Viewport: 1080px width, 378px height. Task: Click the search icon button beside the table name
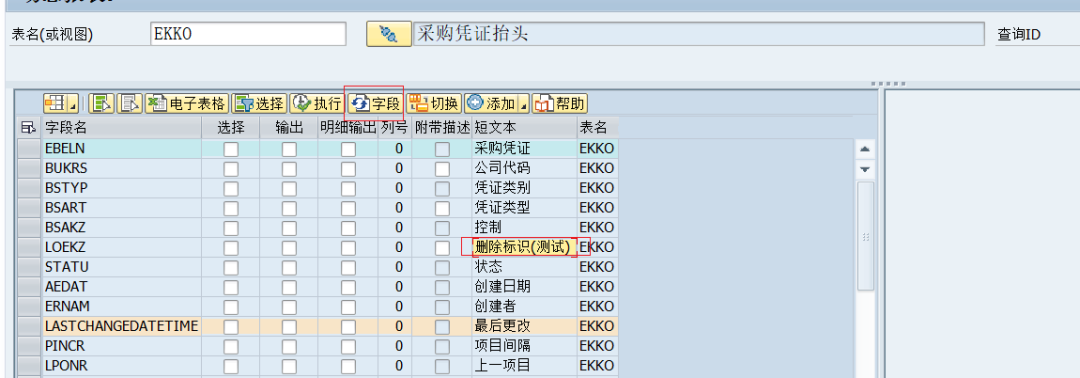pos(389,34)
